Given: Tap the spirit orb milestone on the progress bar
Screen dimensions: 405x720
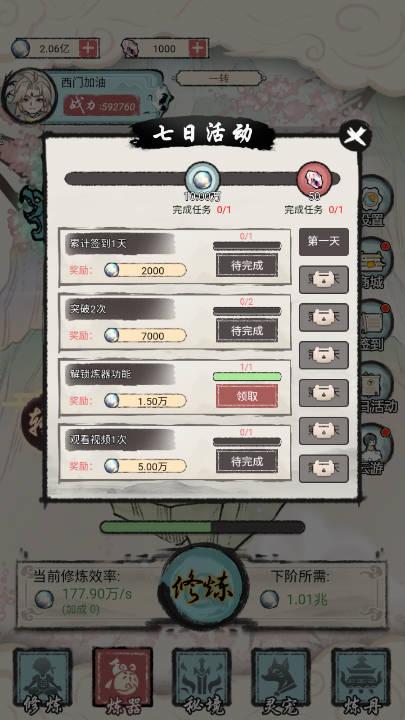Looking at the screenshot, I should (x=202, y=179).
